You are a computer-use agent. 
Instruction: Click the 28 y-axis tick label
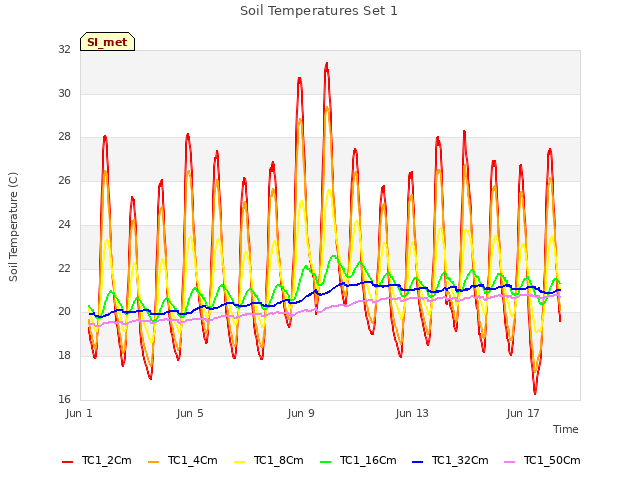[x=64, y=137]
